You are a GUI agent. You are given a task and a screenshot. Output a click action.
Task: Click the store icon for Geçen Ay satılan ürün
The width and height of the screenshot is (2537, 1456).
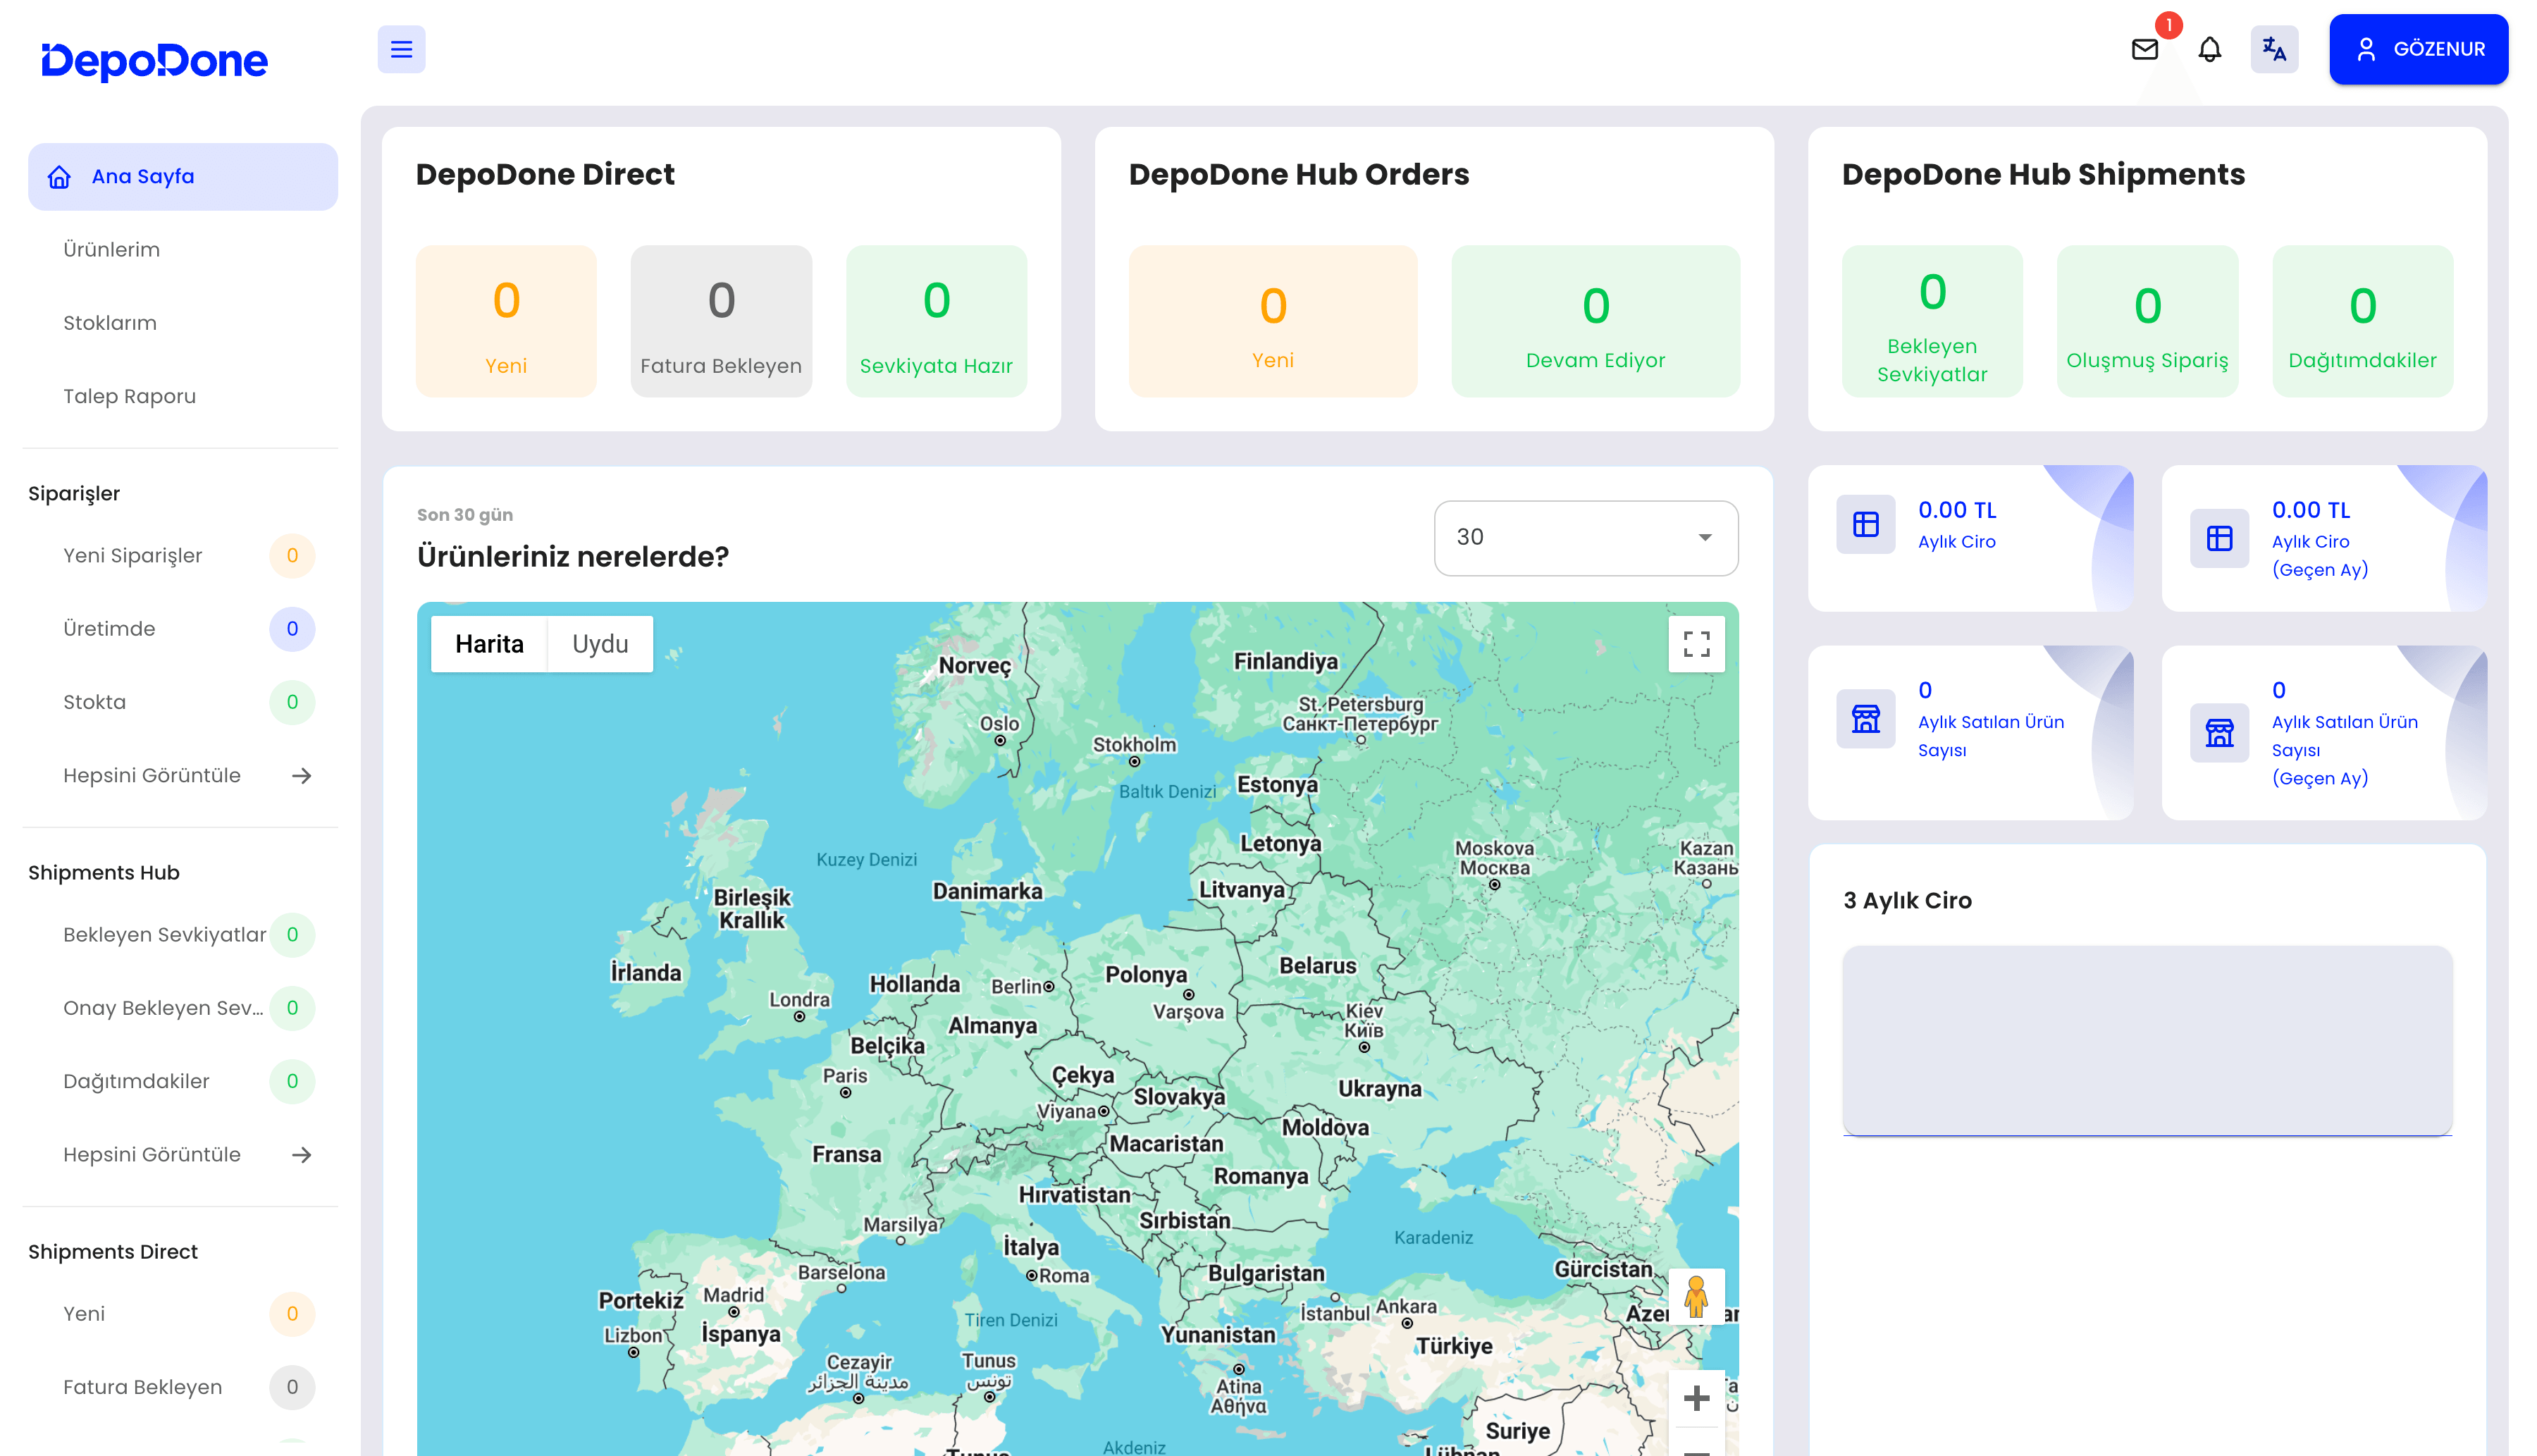(2219, 733)
